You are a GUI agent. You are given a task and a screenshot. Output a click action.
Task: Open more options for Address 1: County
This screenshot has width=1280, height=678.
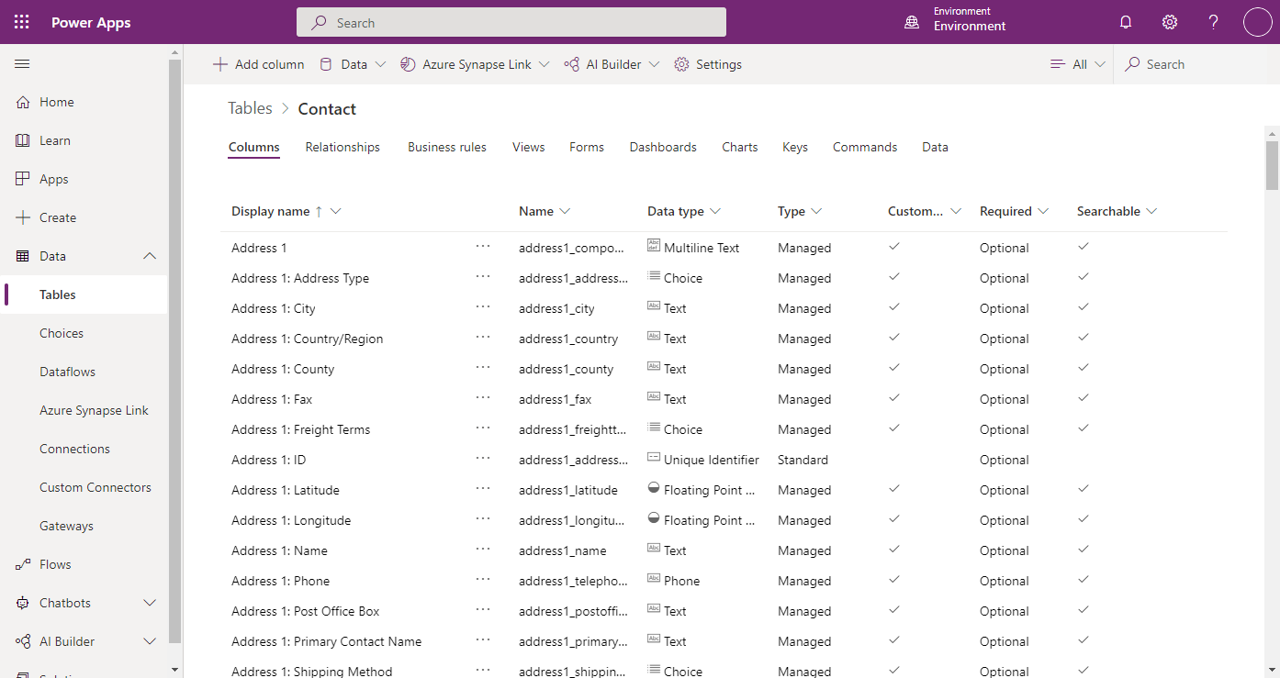tap(483, 367)
